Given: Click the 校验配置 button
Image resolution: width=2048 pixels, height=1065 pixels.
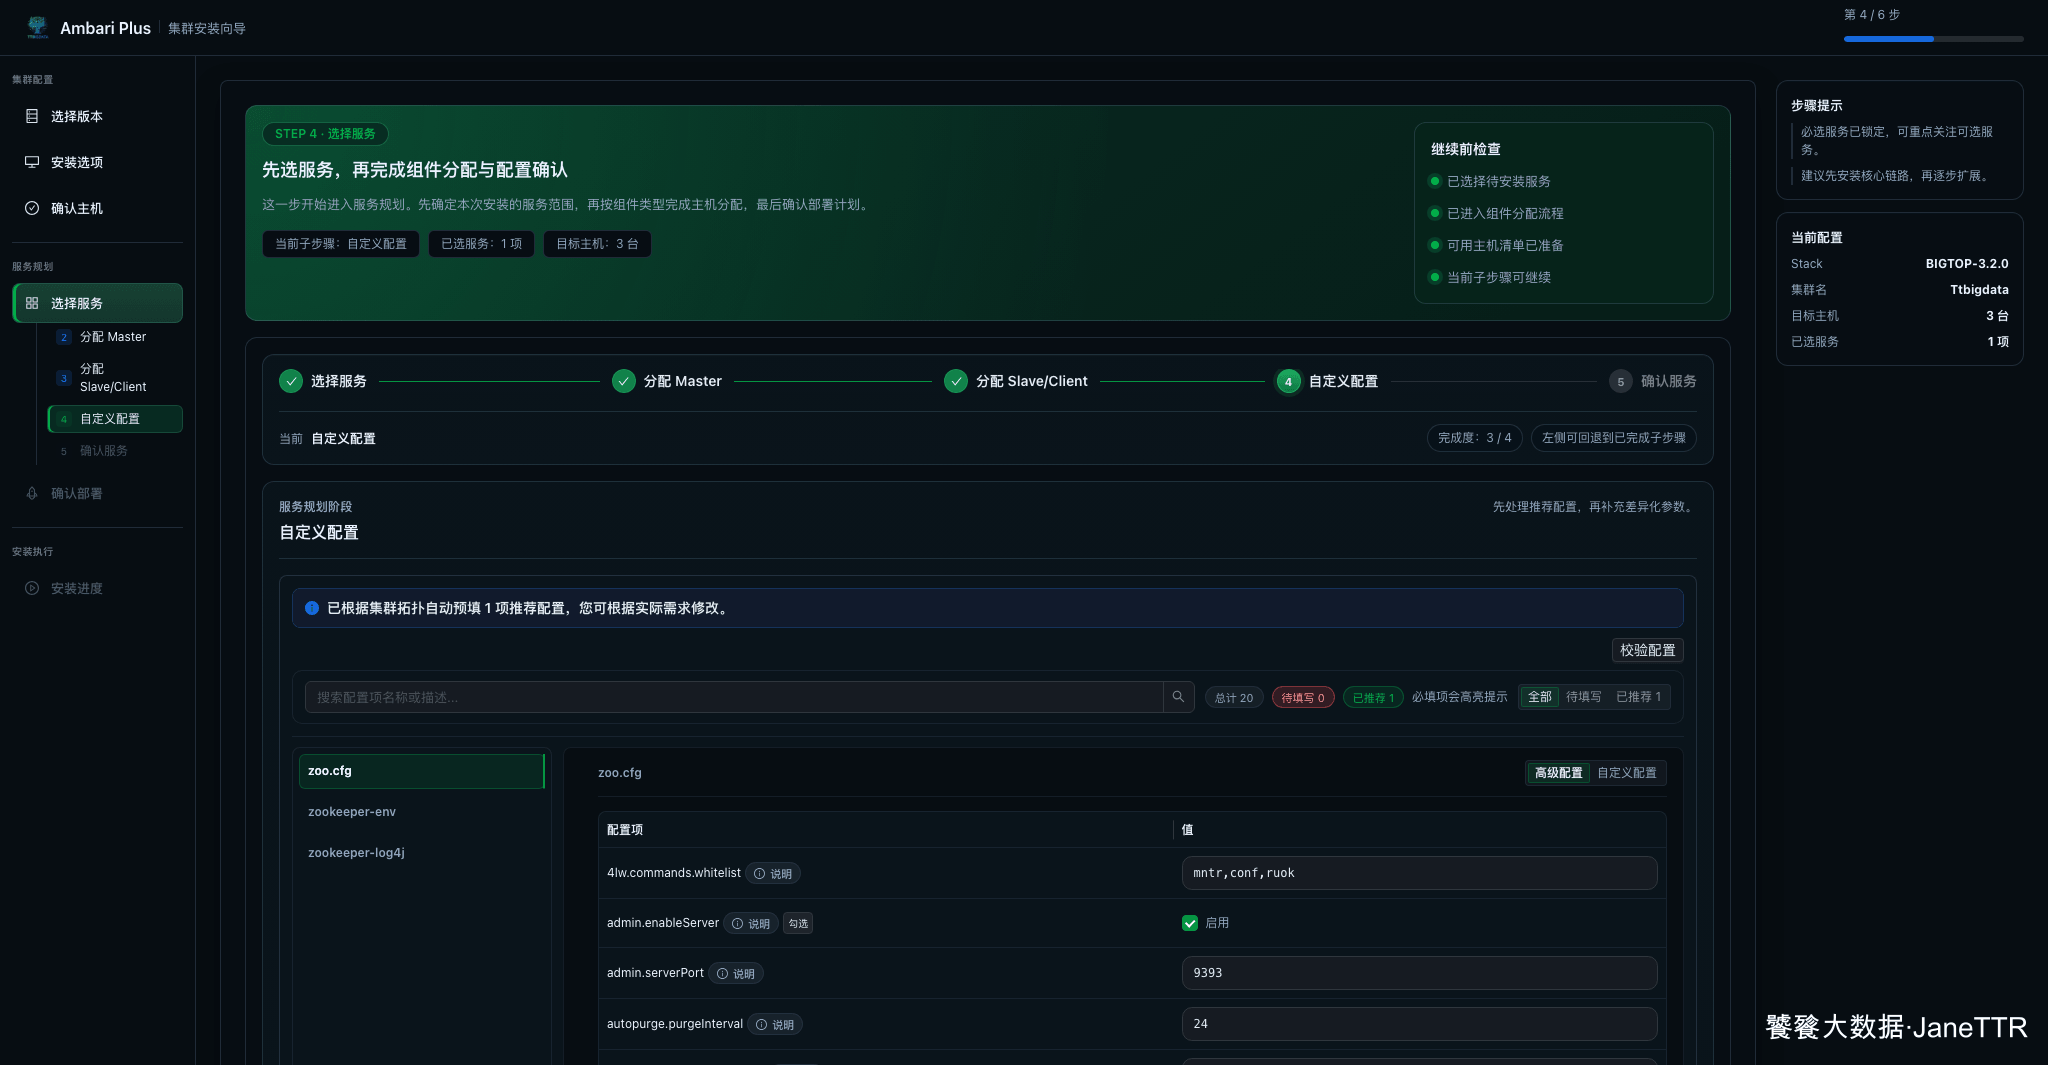Looking at the screenshot, I should point(1648,650).
